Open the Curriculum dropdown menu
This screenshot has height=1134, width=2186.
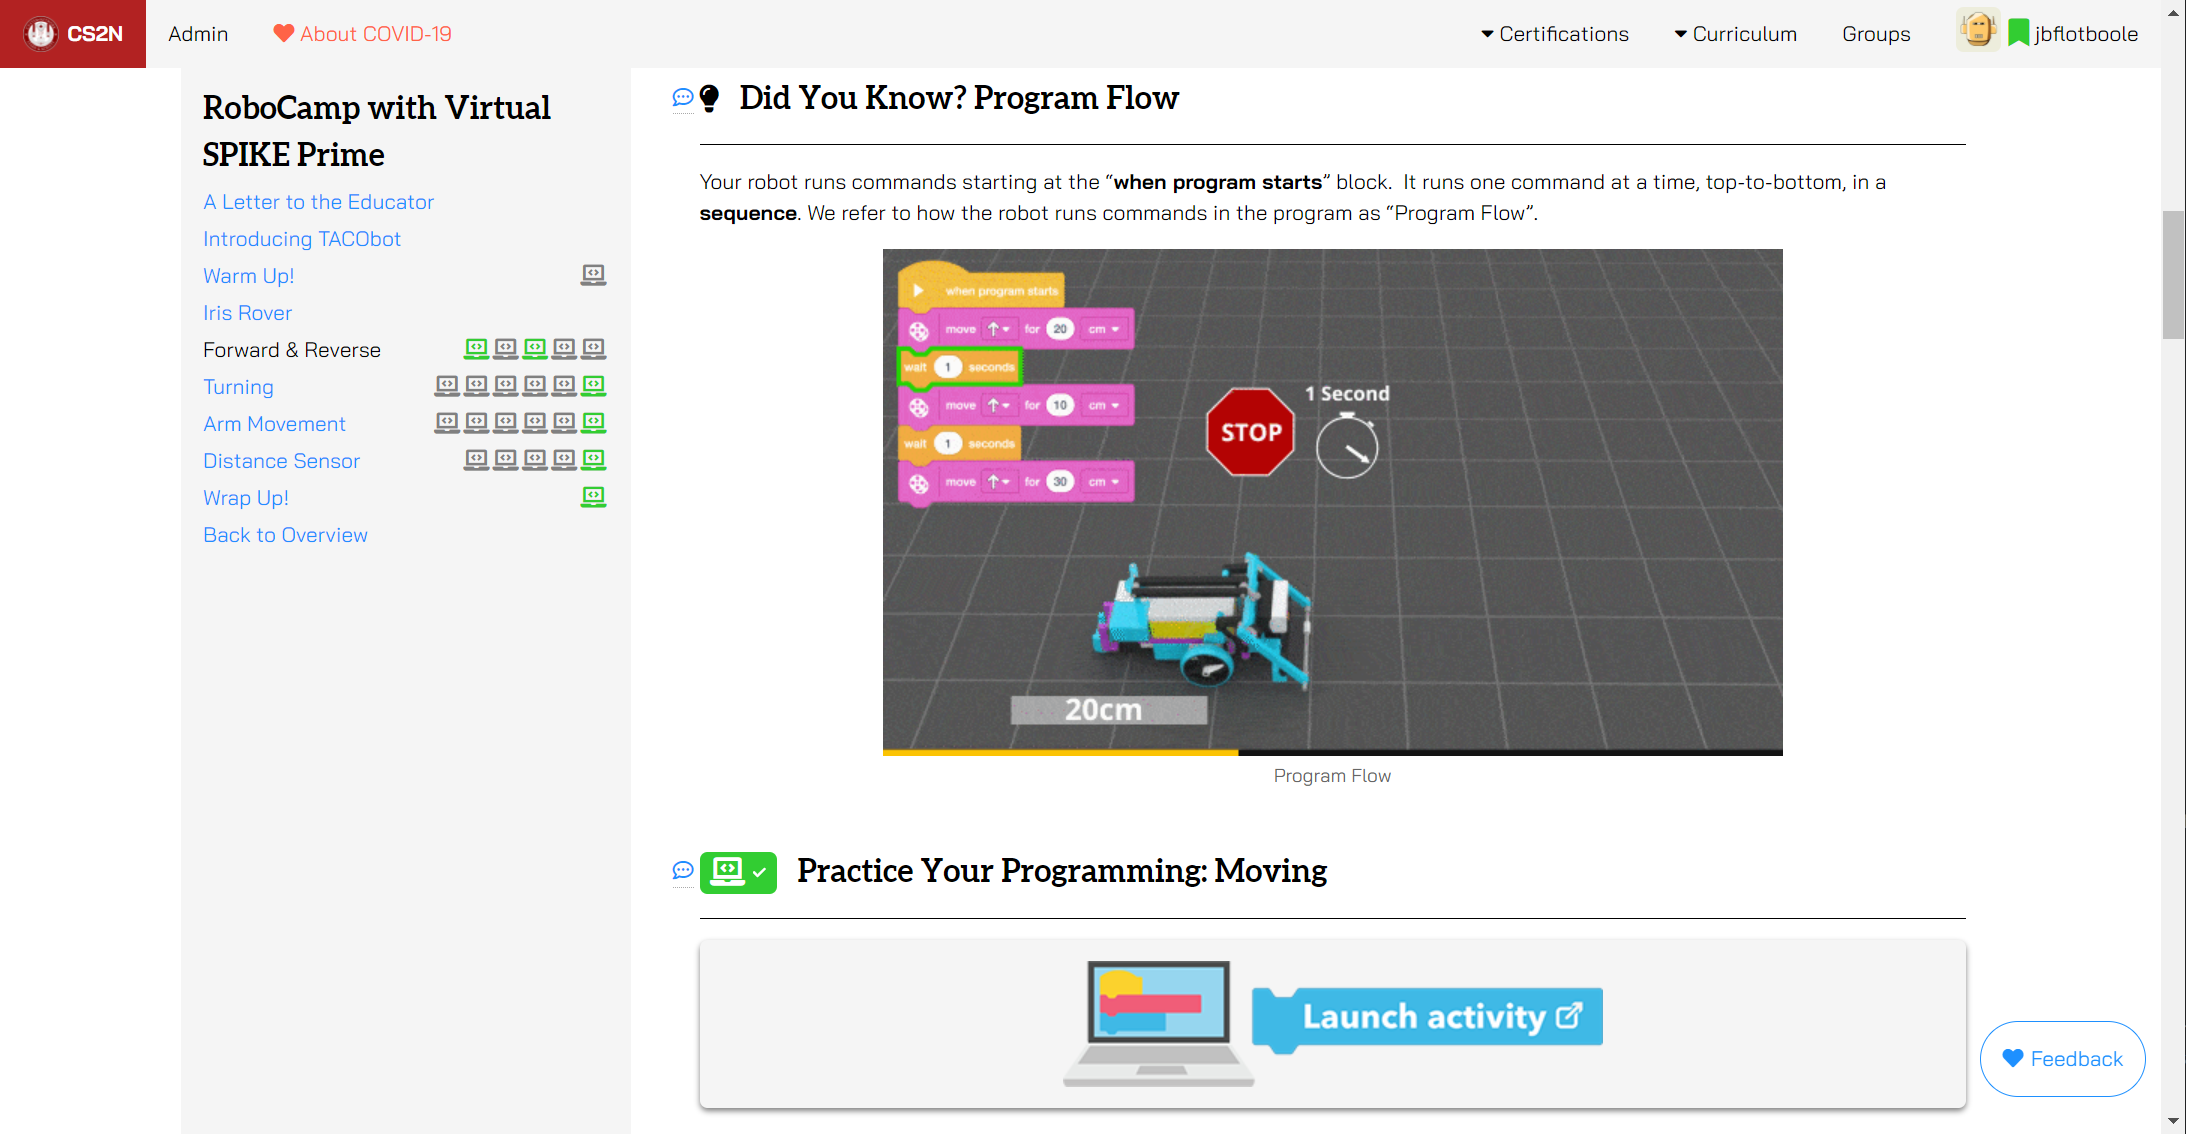[x=1735, y=32]
